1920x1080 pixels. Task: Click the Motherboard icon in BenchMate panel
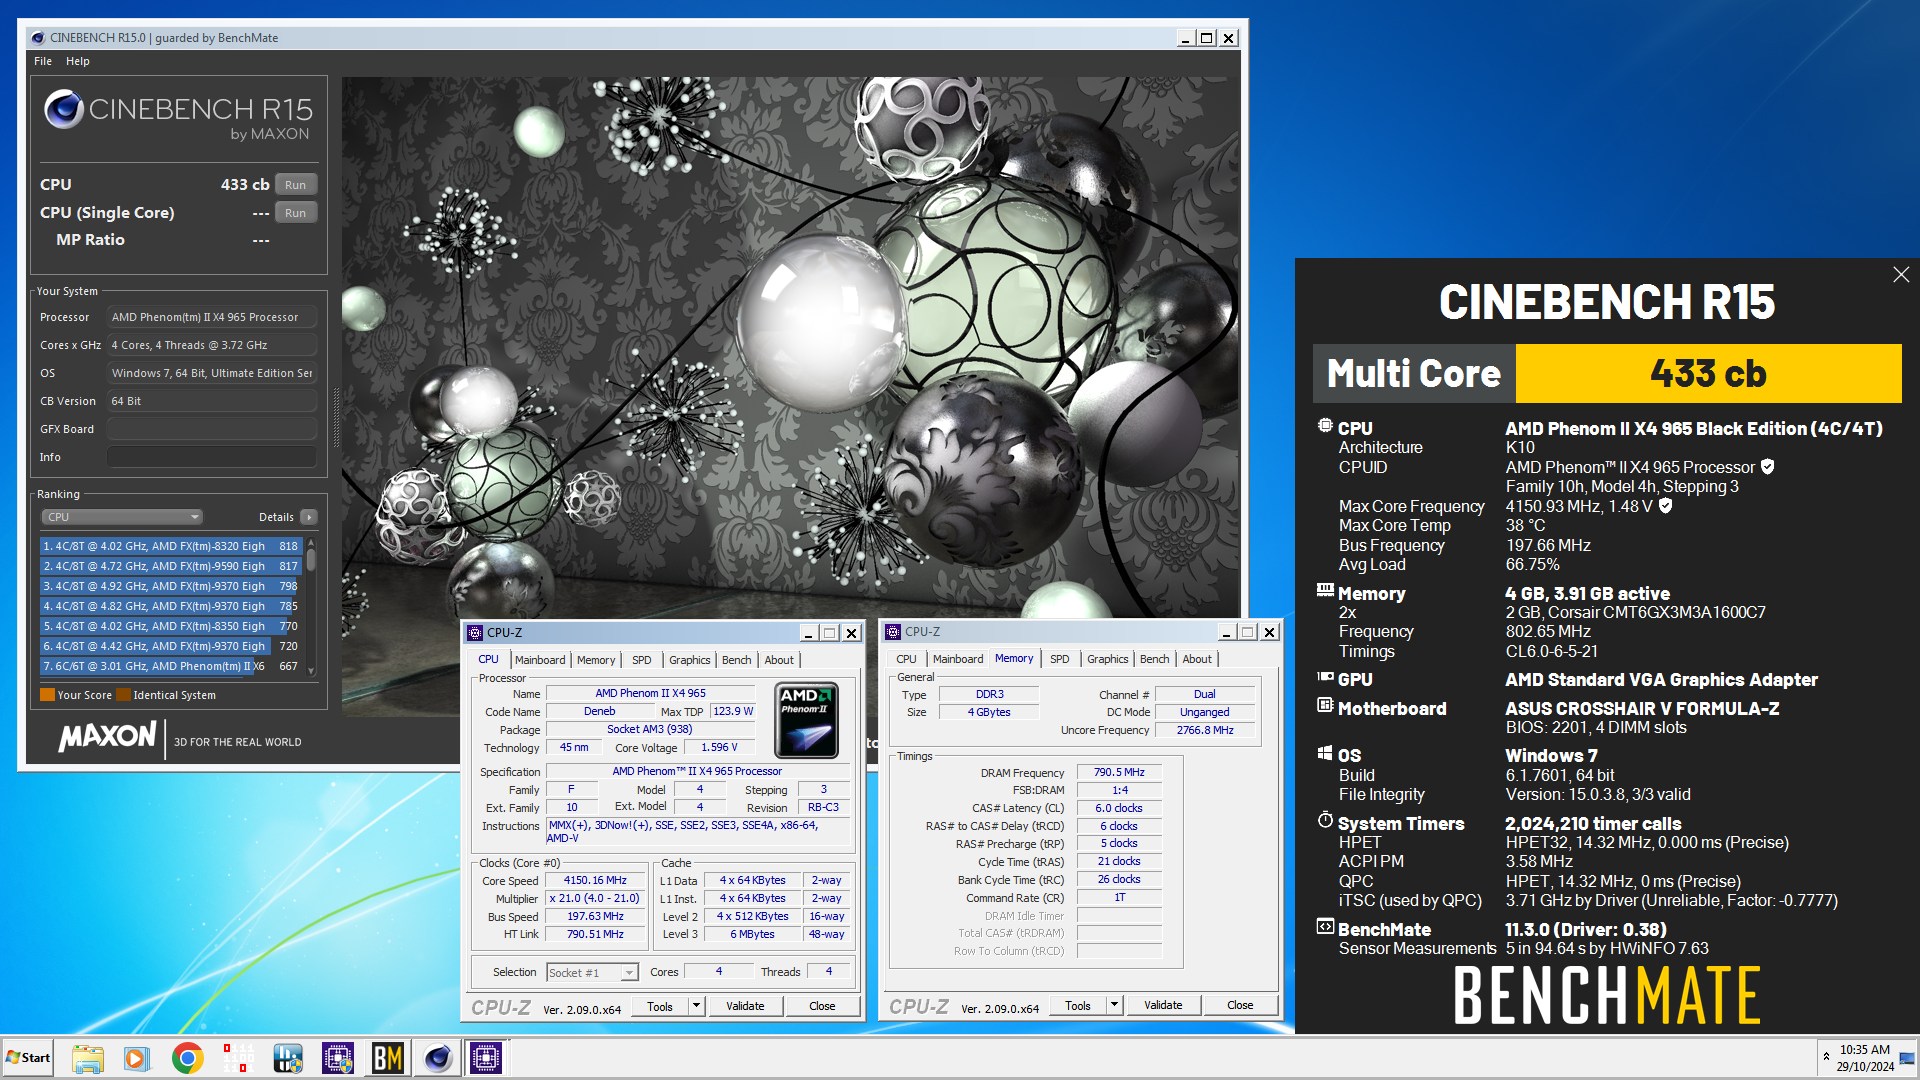1325,705
